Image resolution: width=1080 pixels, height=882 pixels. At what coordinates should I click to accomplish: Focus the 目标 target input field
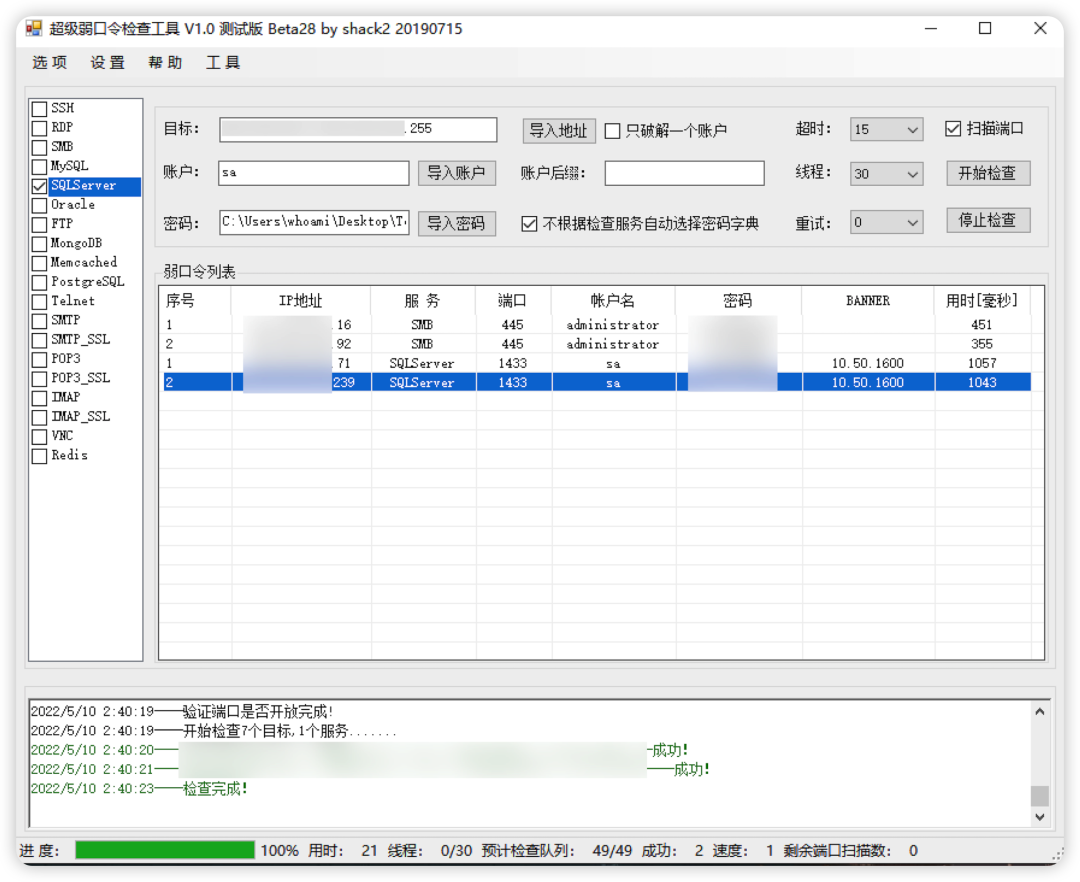[358, 129]
